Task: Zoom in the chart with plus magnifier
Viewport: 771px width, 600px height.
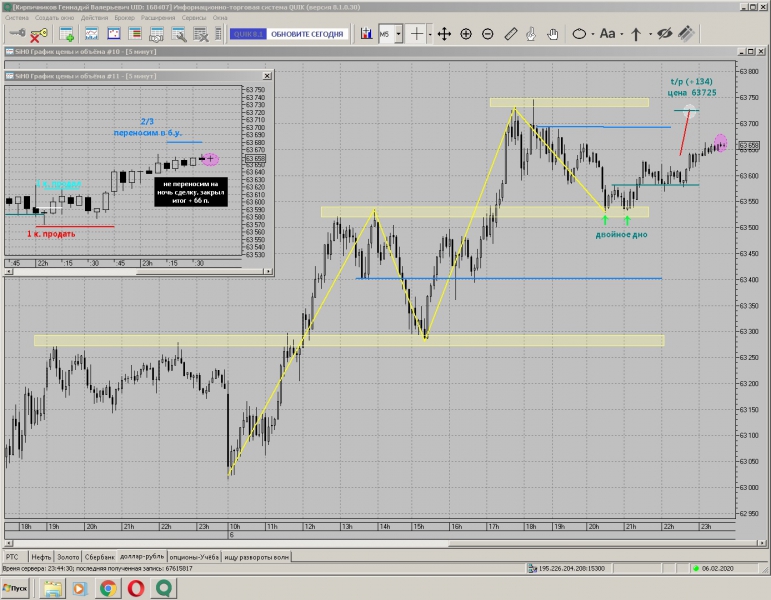Action: click(x=466, y=33)
